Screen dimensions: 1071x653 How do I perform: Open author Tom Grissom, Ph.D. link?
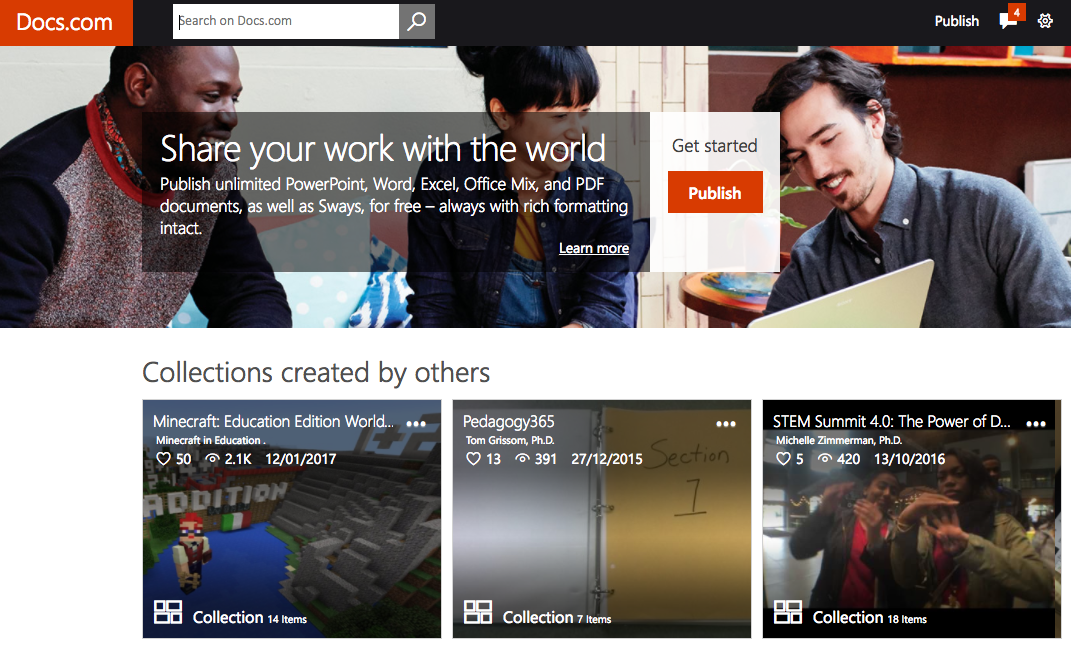tap(509, 440)
